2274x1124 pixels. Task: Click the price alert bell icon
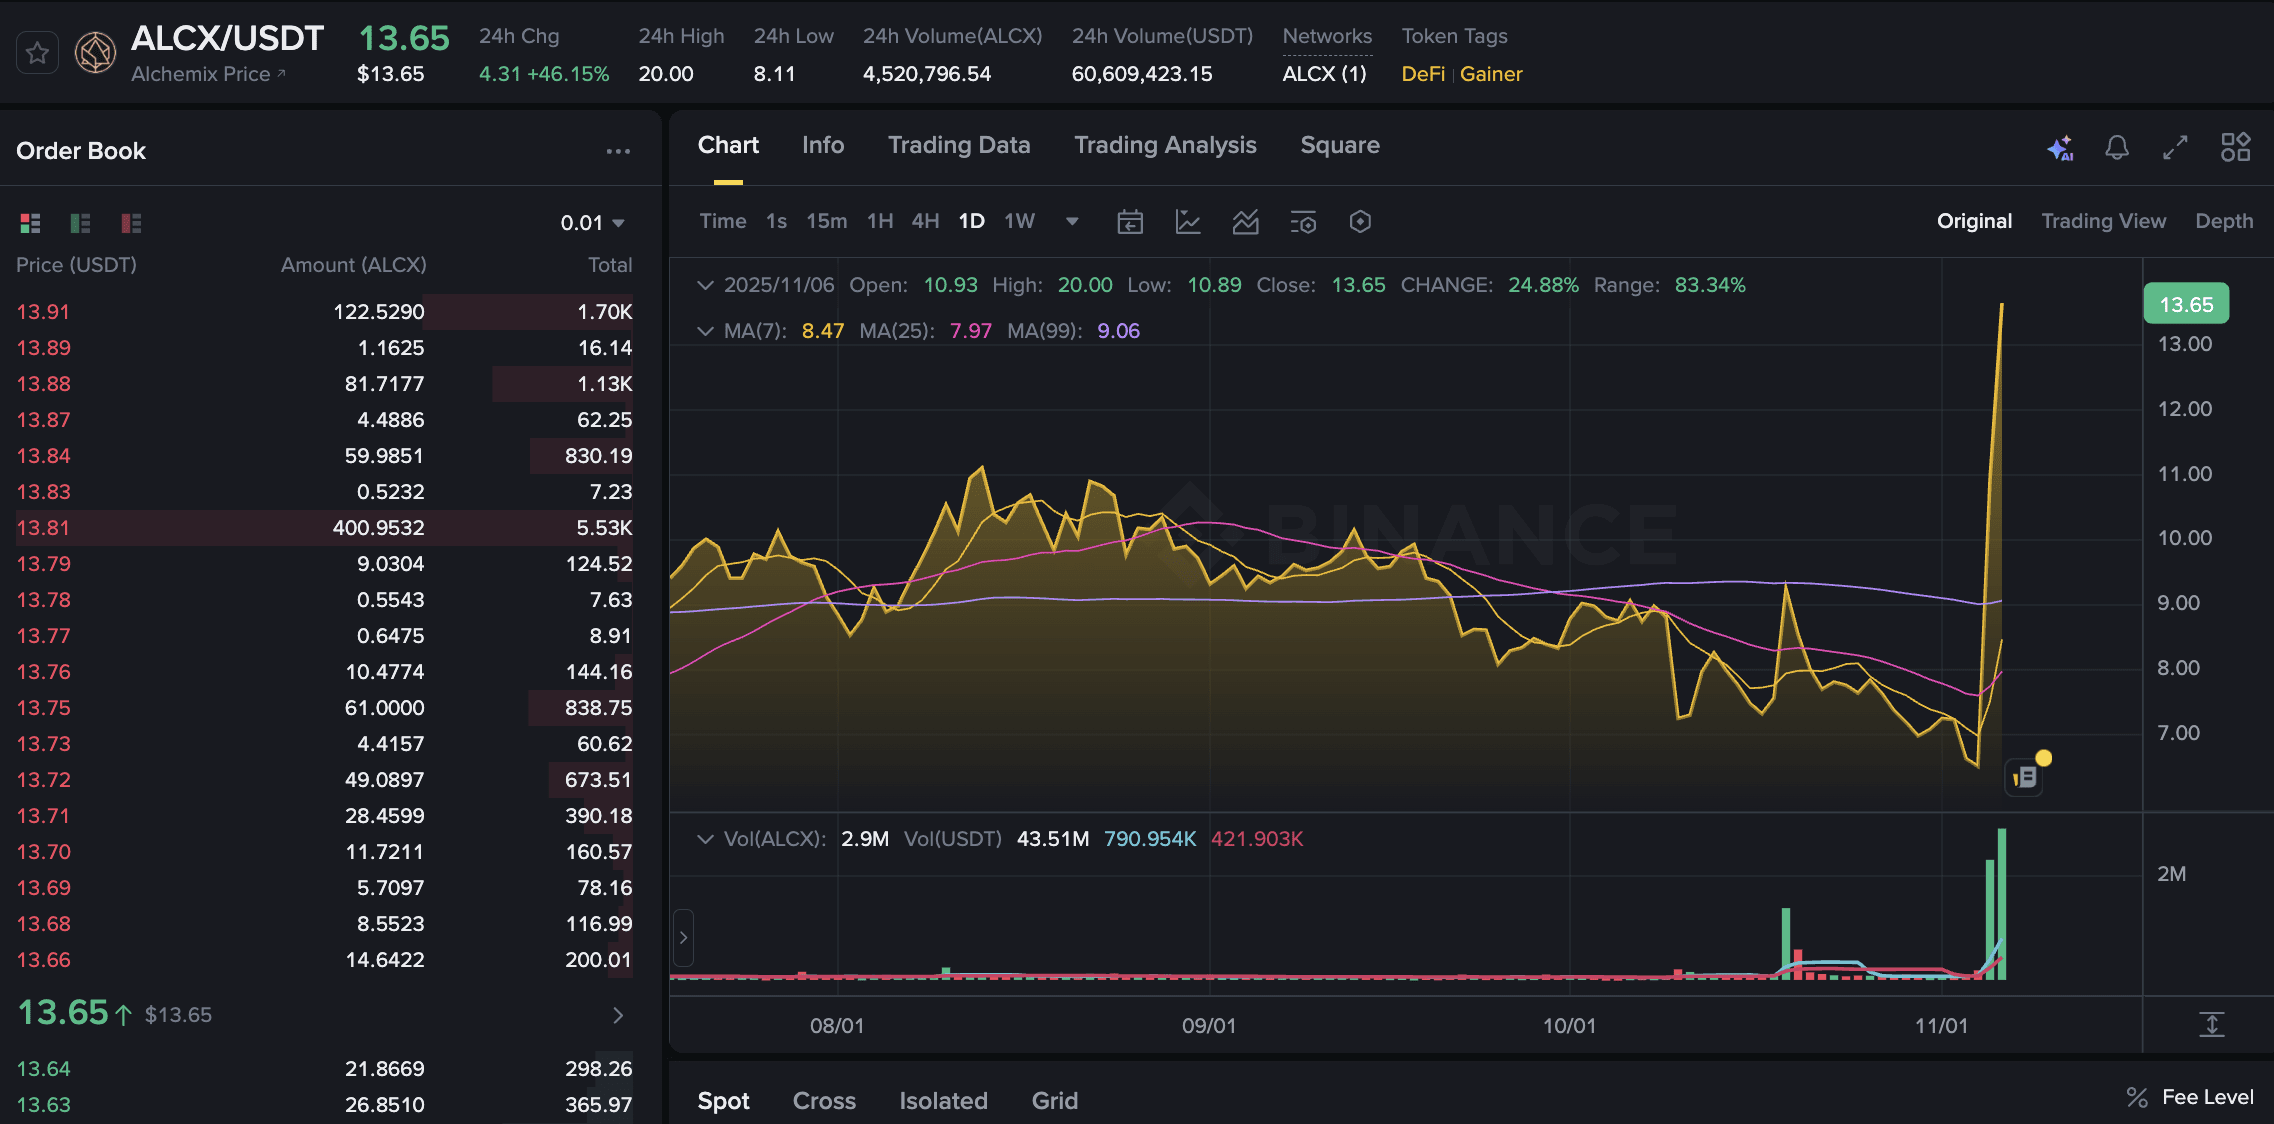pyautogui.click(x=2116, y=148)
